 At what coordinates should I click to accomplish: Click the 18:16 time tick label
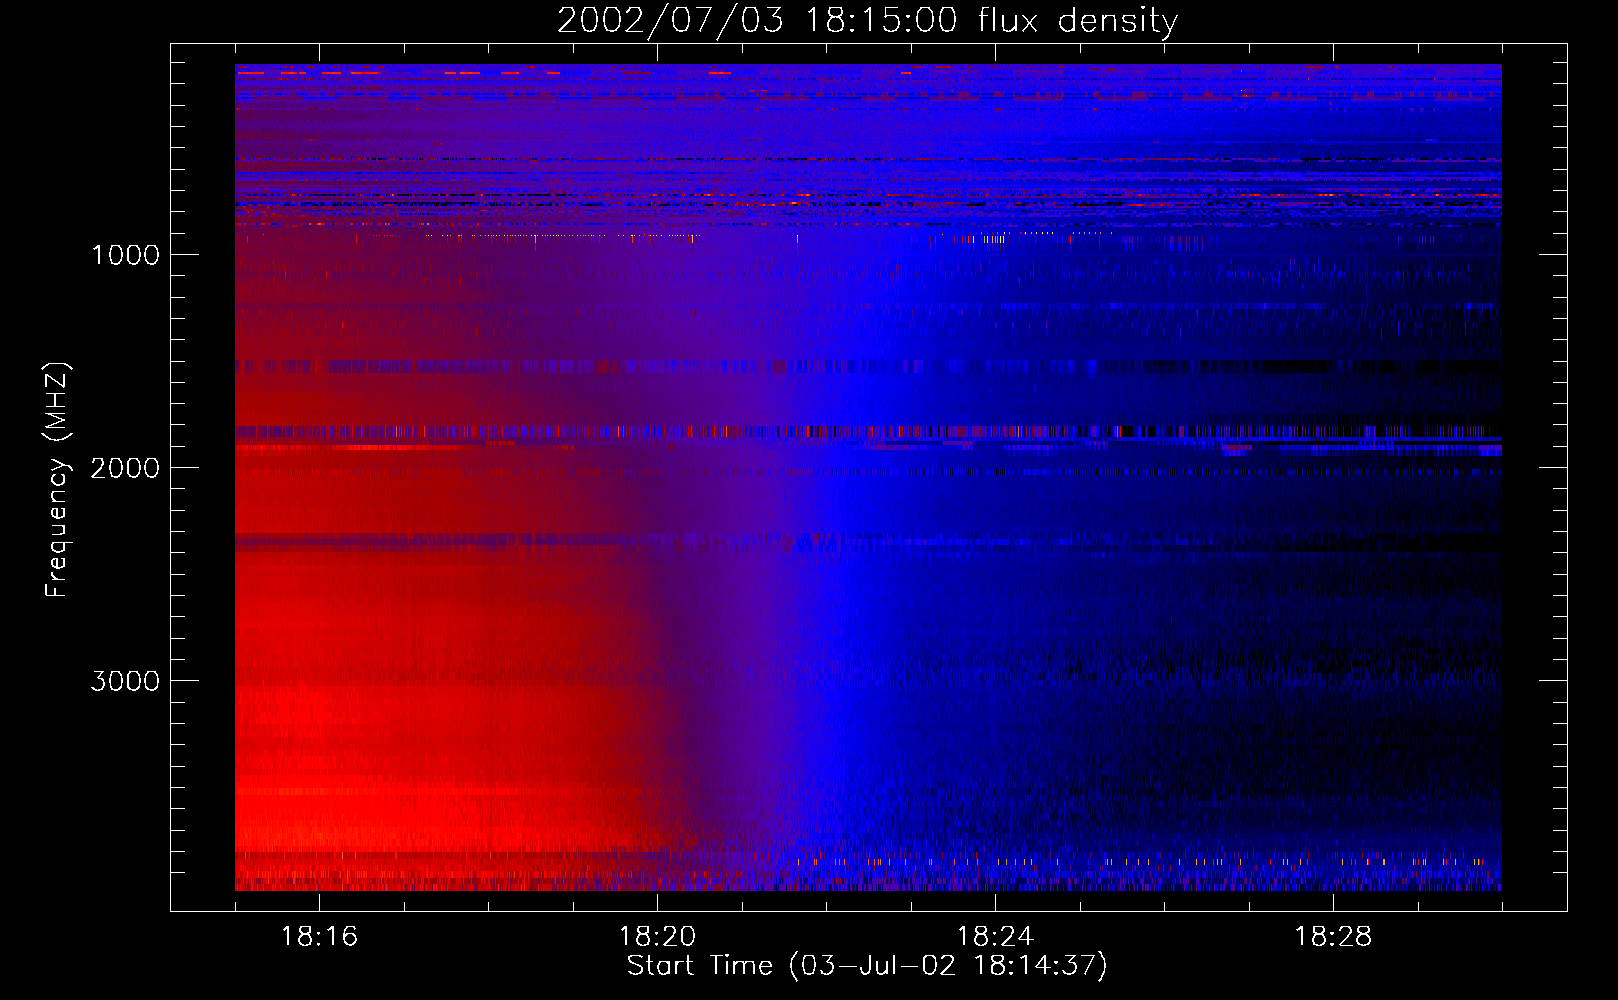319,937
